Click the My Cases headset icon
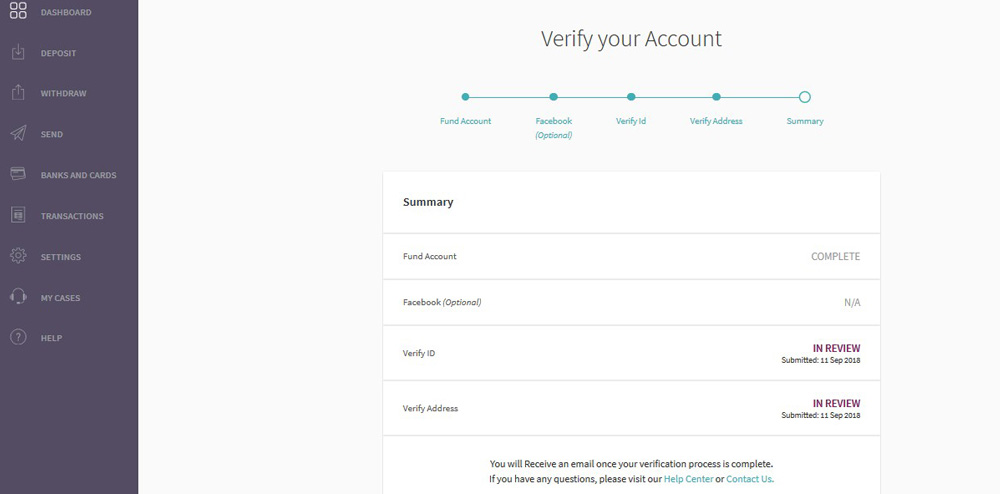Screen dimensions: 1000x494 (x=18, y=297)
